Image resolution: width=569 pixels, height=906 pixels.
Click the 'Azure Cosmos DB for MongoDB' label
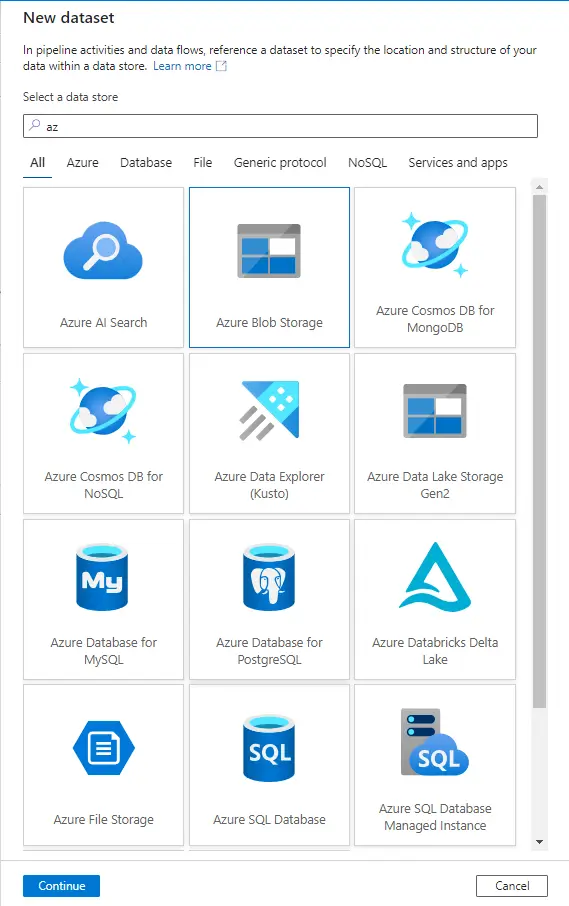[435, 319]
